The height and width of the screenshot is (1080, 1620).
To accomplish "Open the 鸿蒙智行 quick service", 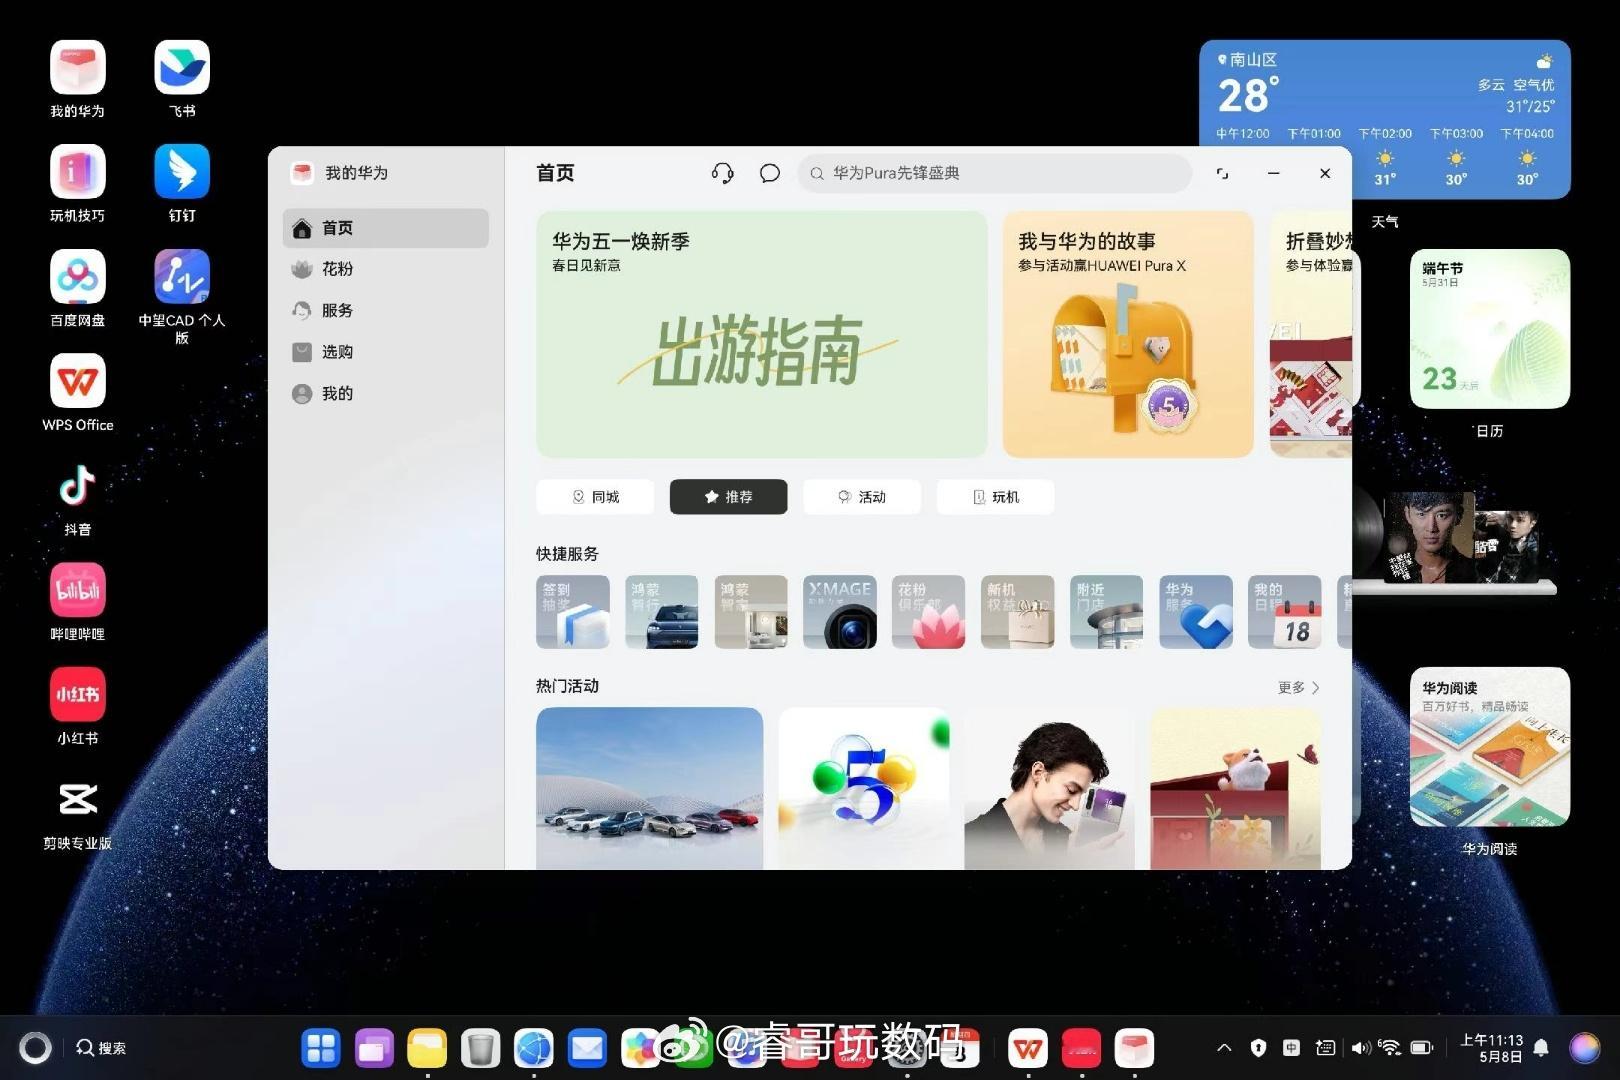I will pos(662,612).
